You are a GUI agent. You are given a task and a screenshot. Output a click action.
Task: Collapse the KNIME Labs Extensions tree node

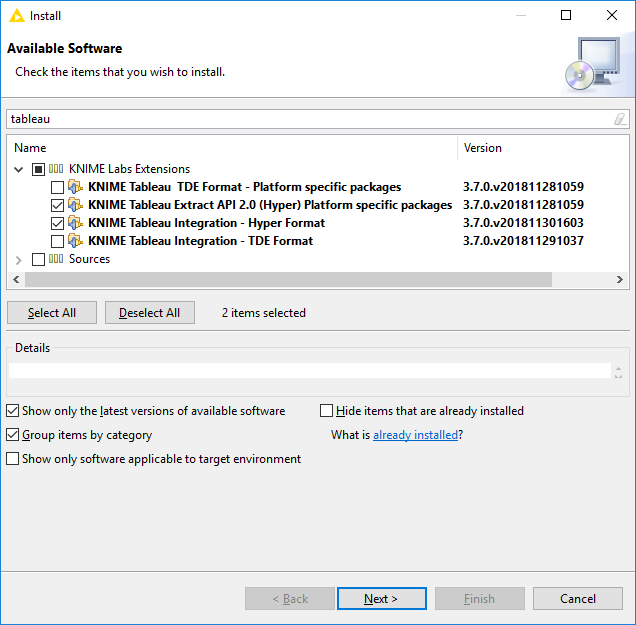[19, 170]
